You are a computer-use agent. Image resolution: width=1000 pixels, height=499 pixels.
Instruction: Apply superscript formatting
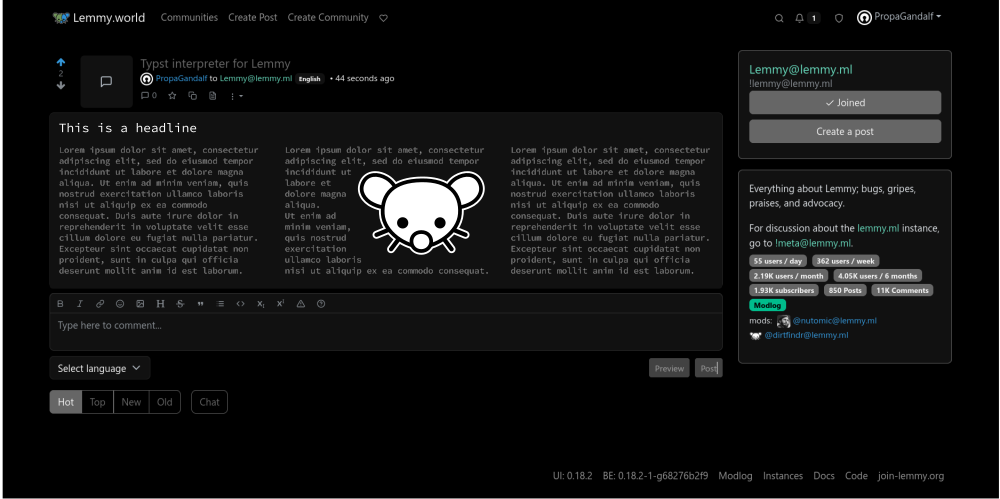281,304
